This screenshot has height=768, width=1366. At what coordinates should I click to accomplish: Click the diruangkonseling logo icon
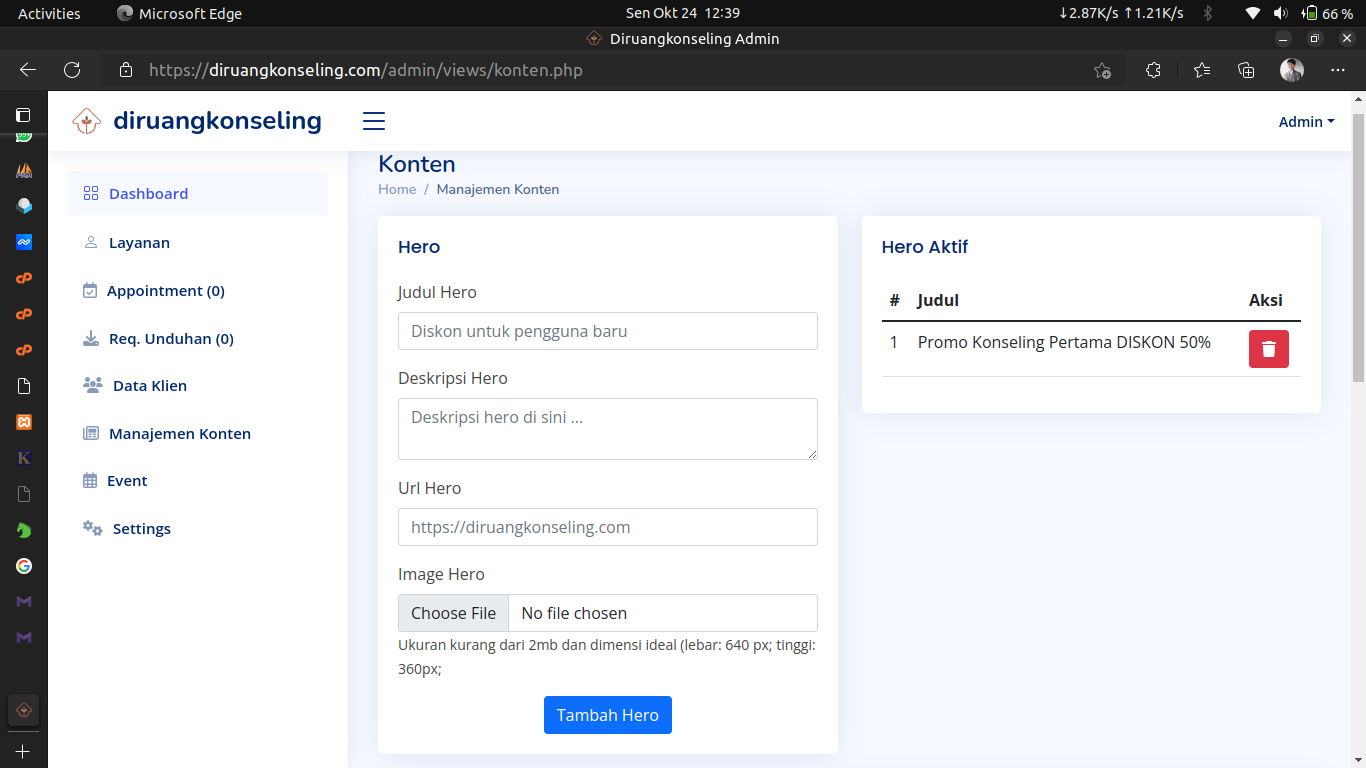point(87,121)
